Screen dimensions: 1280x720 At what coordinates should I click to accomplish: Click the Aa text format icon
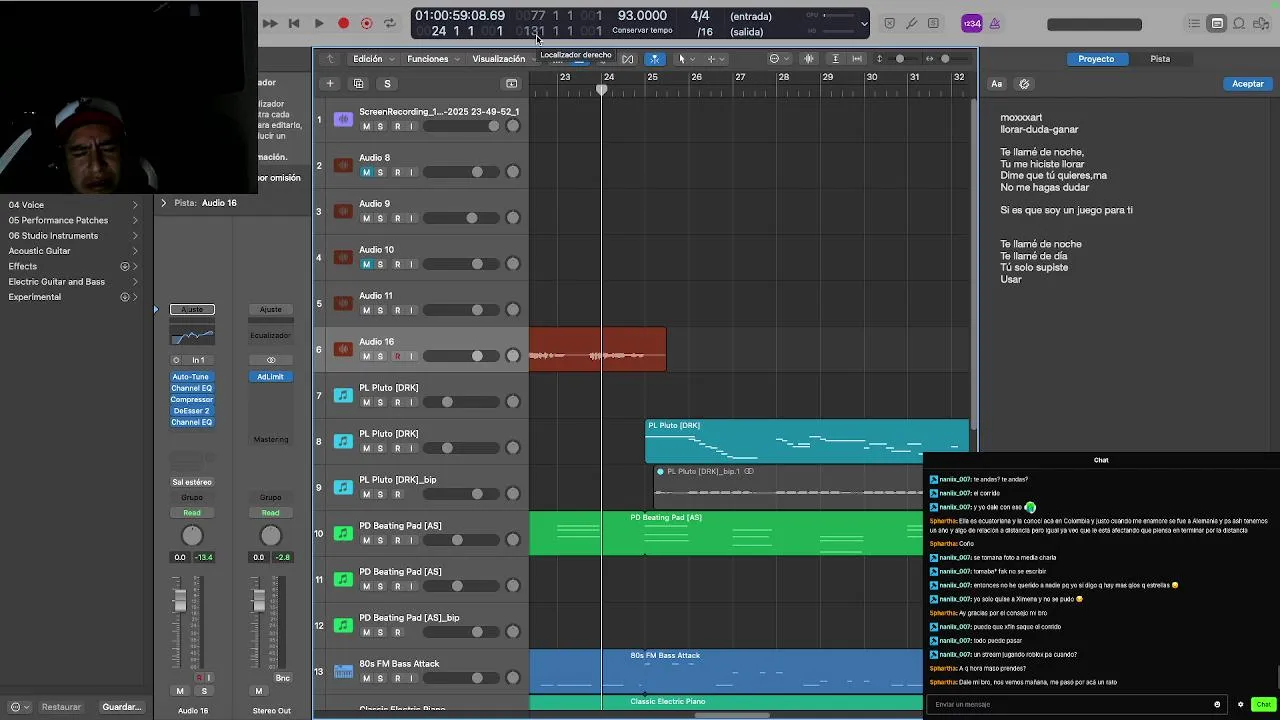(997, 84)
